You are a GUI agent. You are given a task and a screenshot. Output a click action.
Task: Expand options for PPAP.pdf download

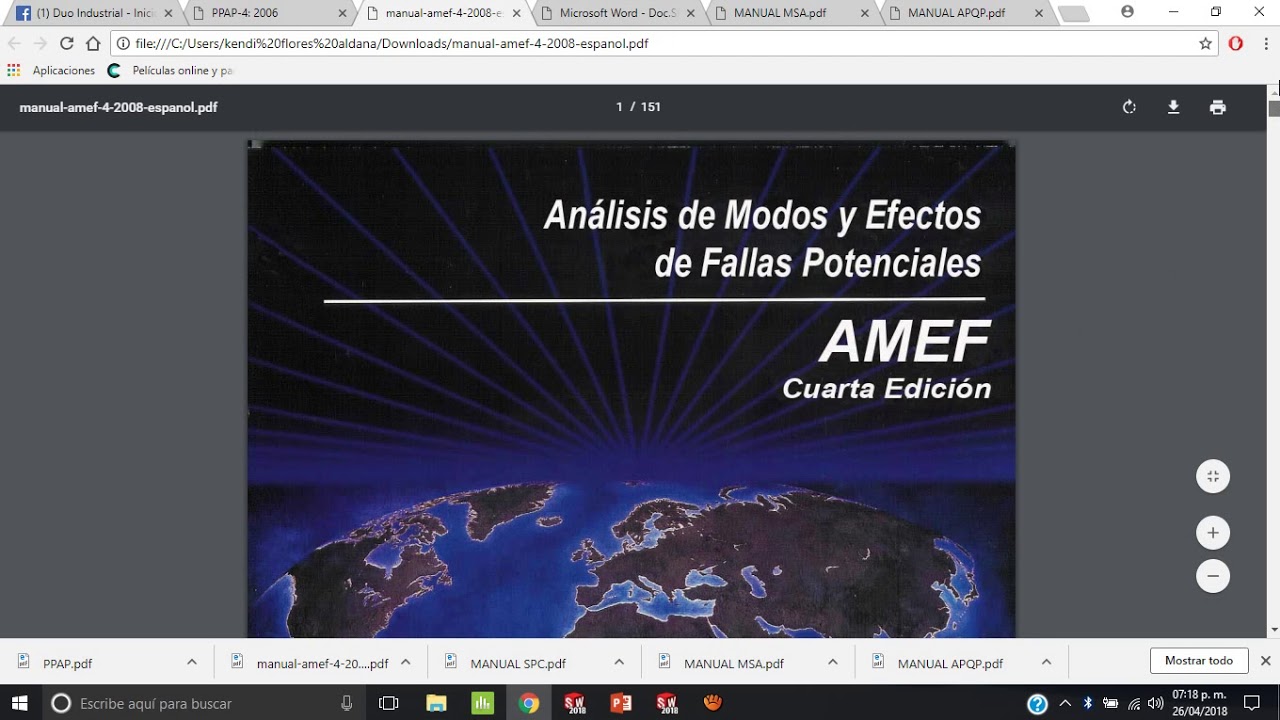coord(191,662)
